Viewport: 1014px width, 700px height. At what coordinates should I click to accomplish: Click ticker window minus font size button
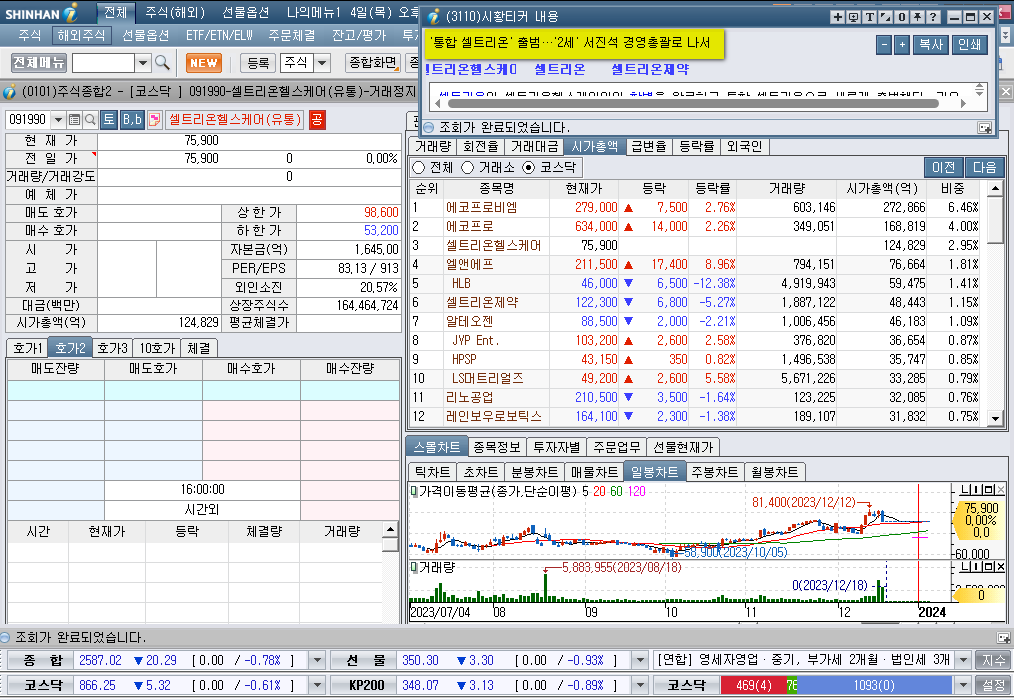tap(884, 45)
